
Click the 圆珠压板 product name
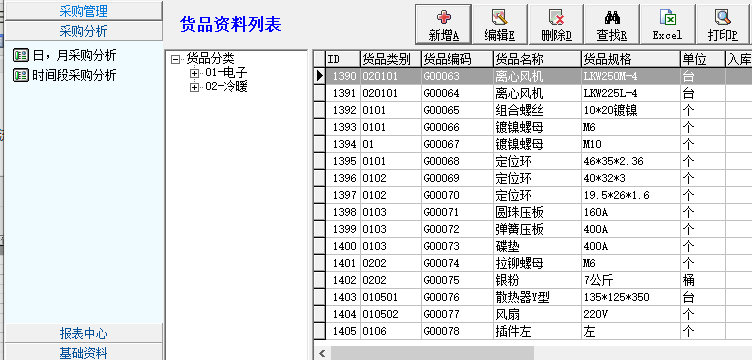538,212
